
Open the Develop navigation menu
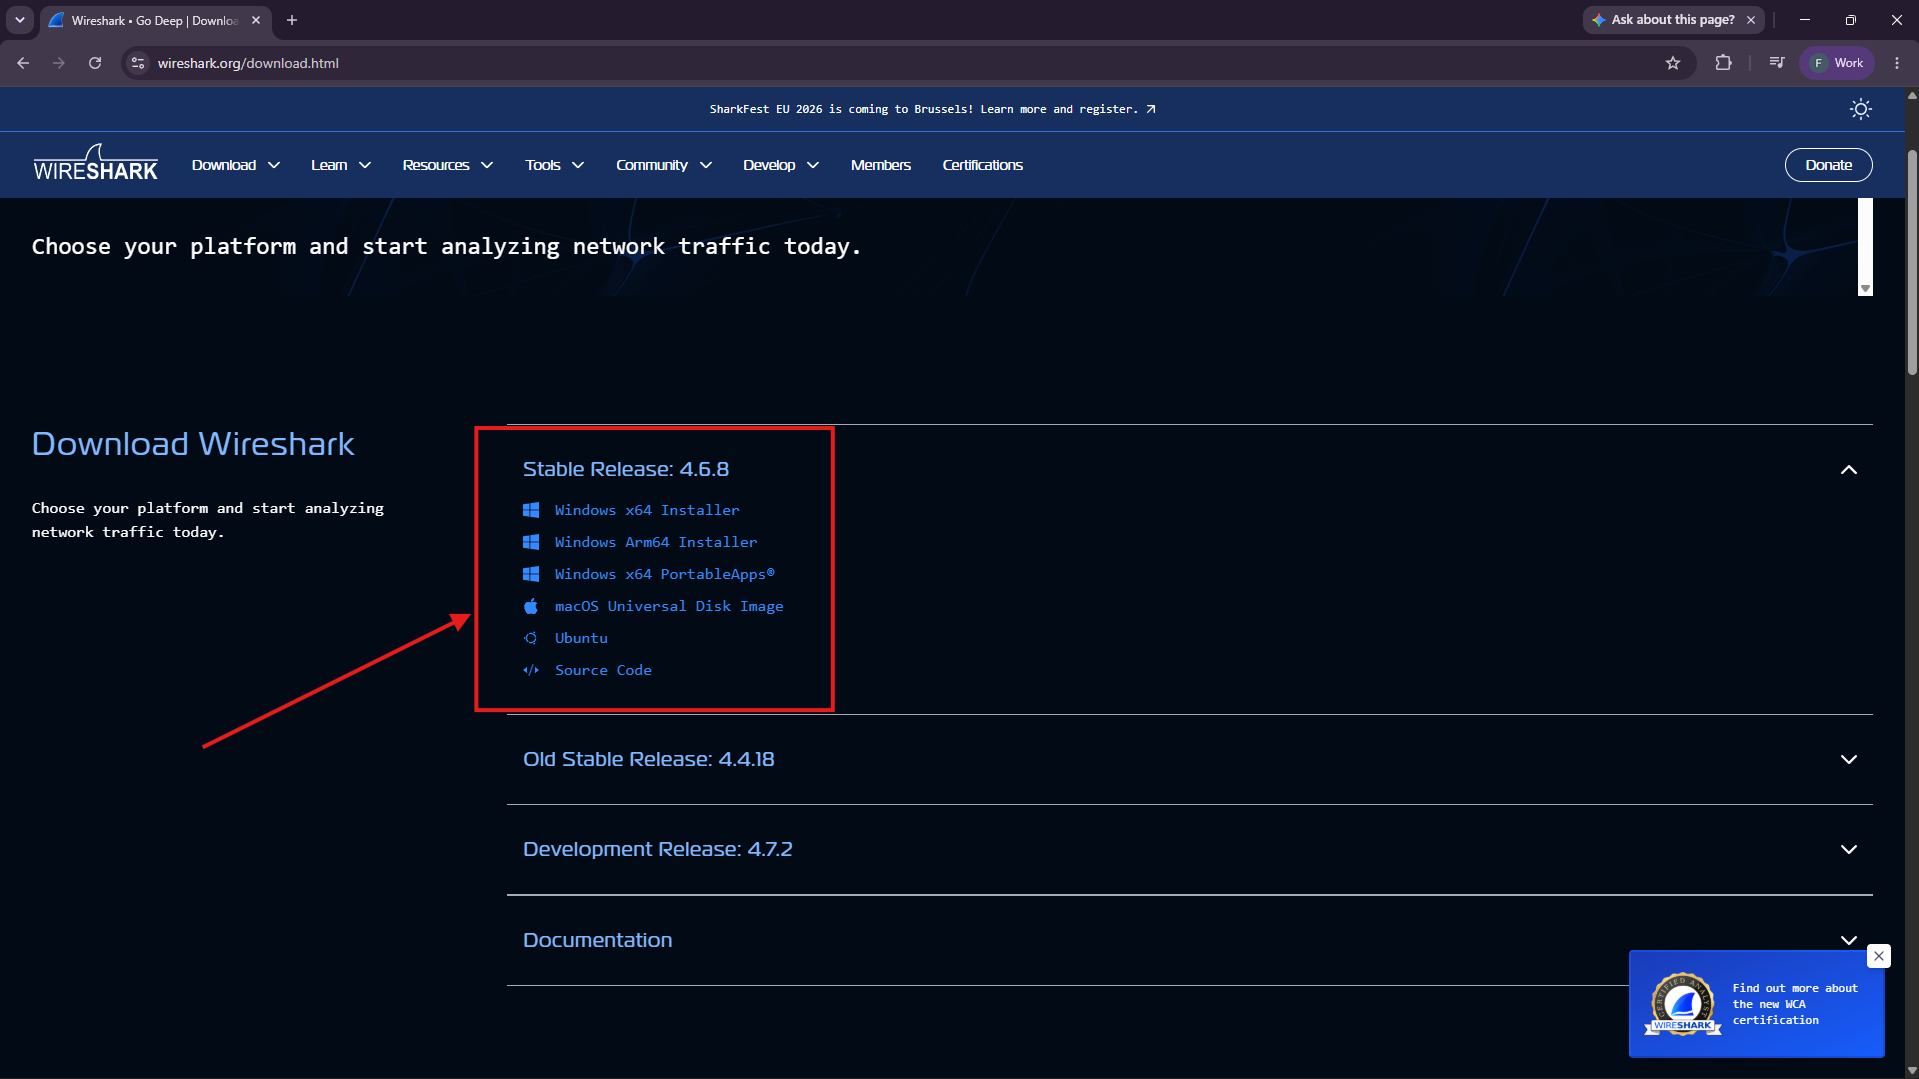click(x=781, y=165)
